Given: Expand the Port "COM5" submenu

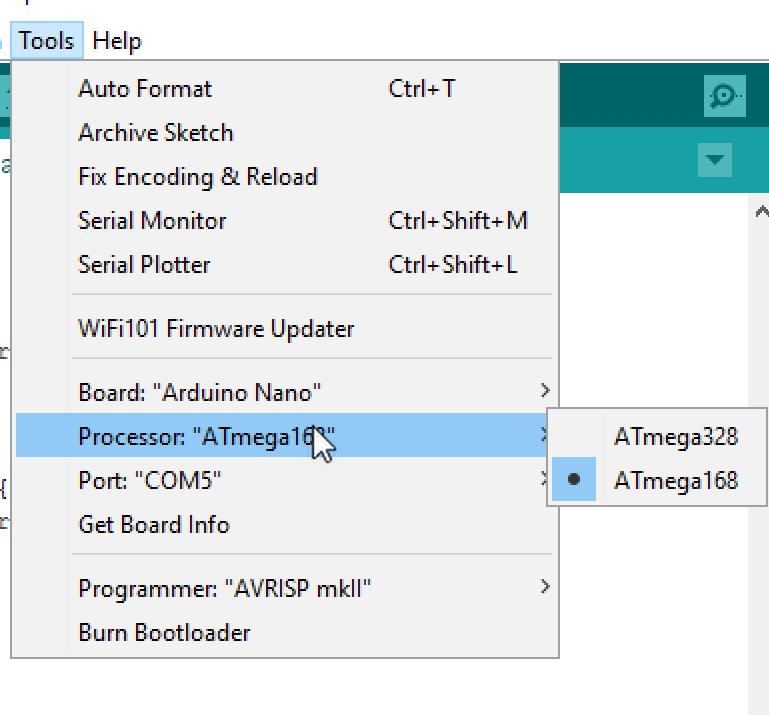Looking at the screenshot, I should pos(284,480).
